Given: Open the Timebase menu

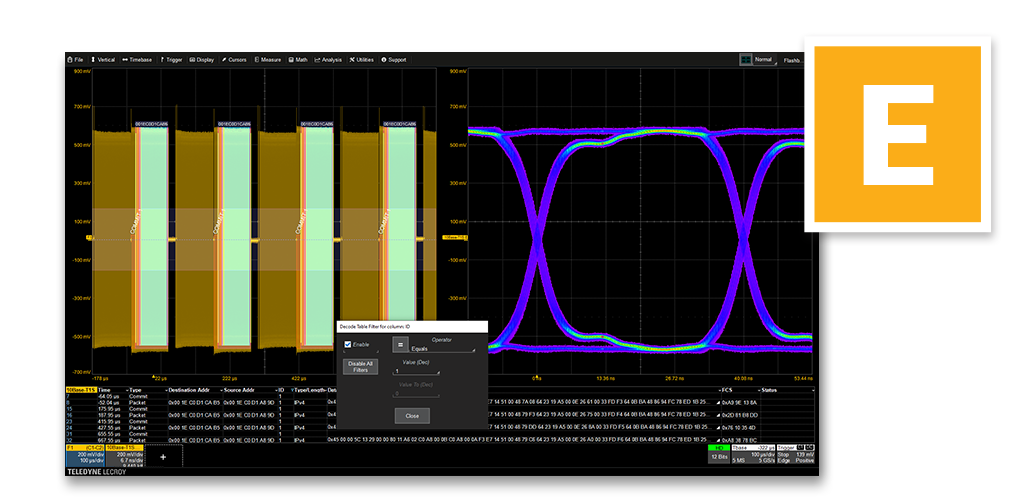Looking at the screenshot, I should (138, 60).
